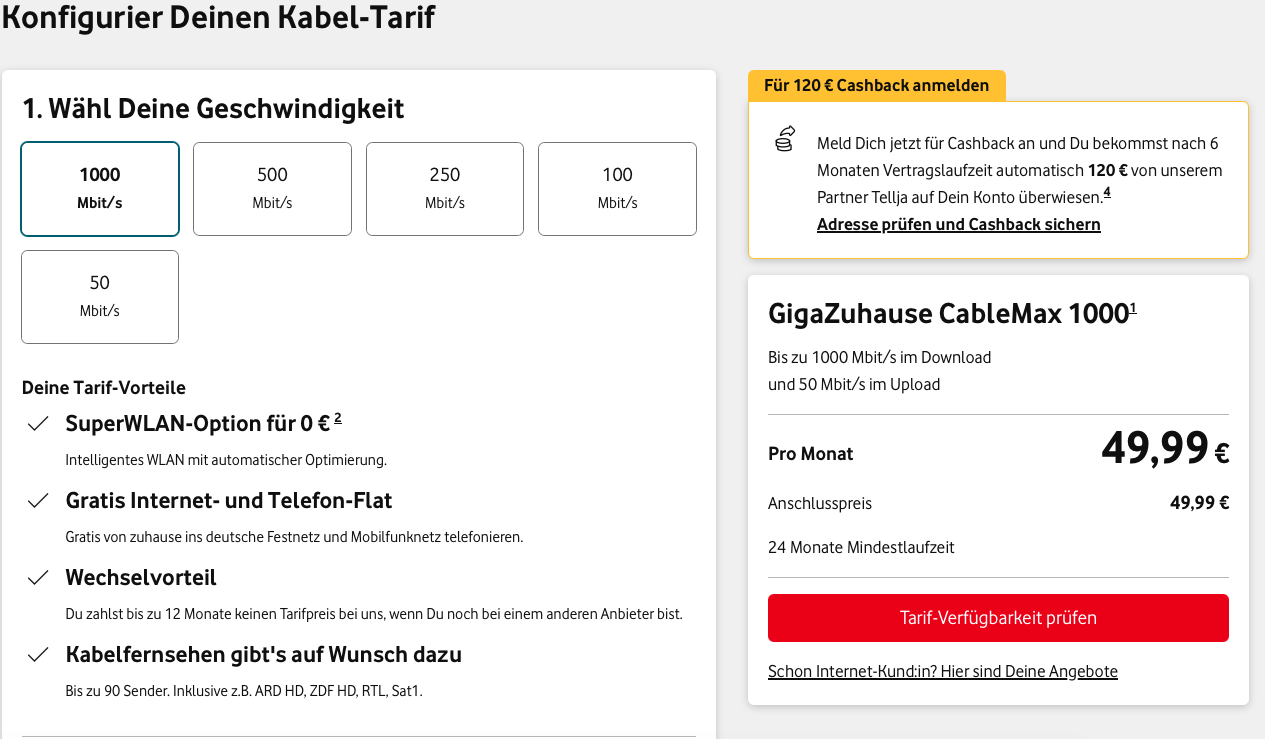Open footnote 4 in the cashback text
This screenshot has height=739, width=1265.
pos(1107,192)
